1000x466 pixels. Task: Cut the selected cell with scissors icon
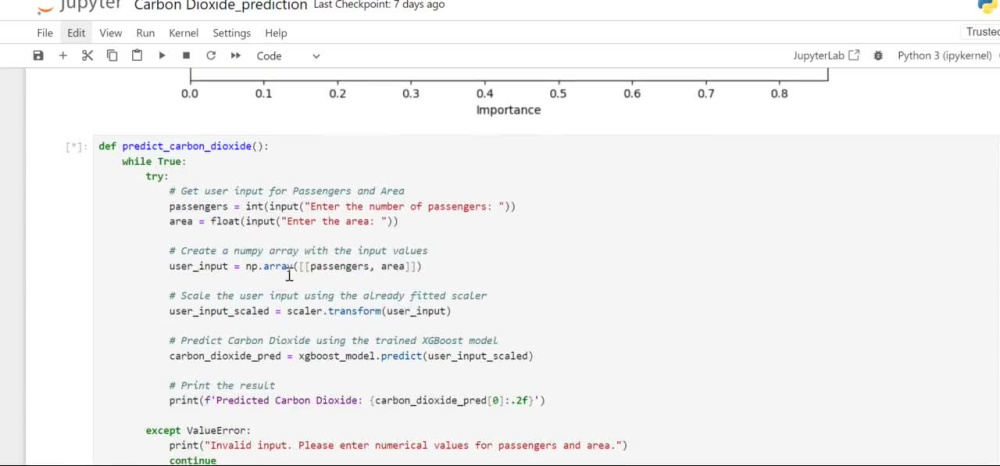point(87,55)
